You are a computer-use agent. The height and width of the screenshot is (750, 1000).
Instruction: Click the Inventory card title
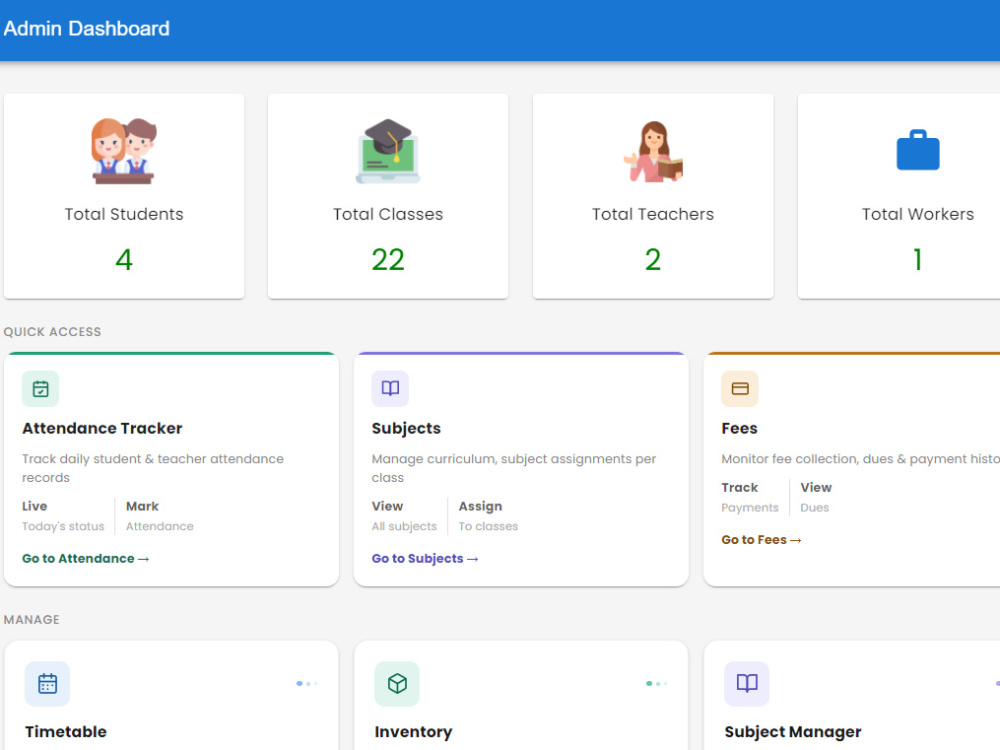tap(413, 732)
